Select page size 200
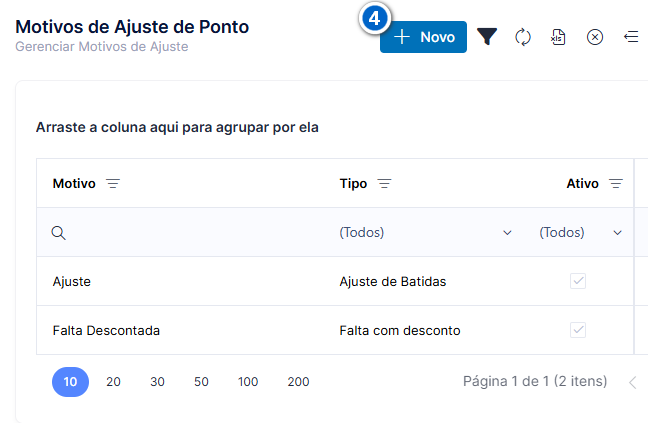Image resolution: width=648 pixels, height=423 pixels. click(x=298, y=382)
